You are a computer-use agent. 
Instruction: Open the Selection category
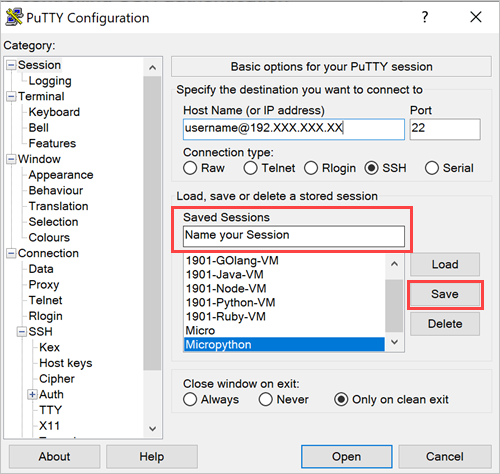53,222
